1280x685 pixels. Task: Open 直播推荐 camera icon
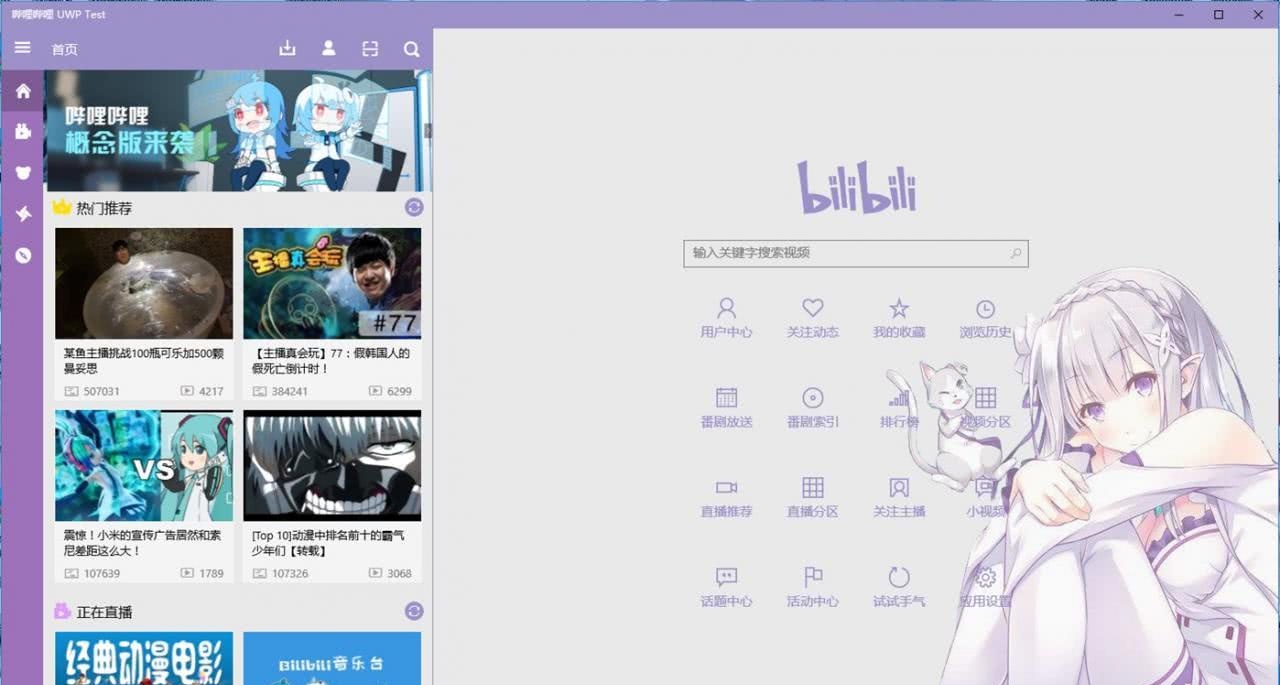726,497
